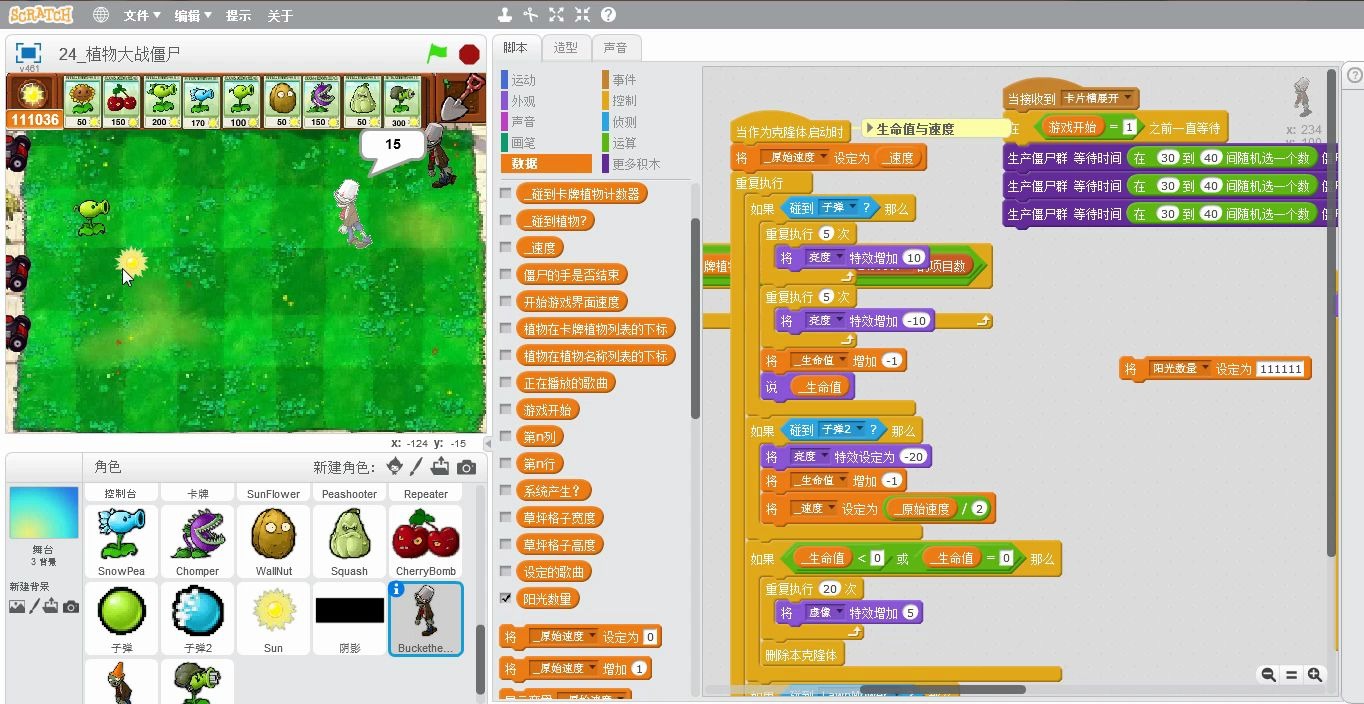Edit the 111111 value field
The height and width of the screenshot is (704, 1364).
click(x=1281, y=369)
